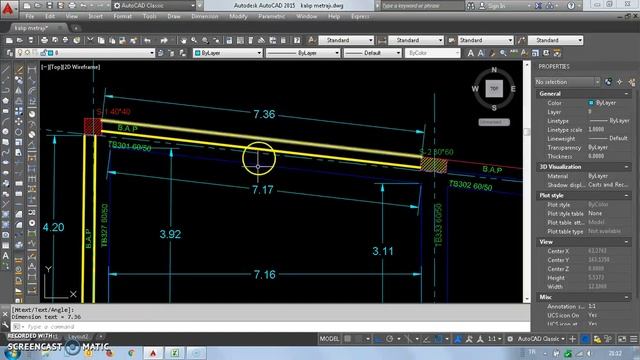Toggle Polar tracking in status bar

pyautogui.click(x=390, y=339)
